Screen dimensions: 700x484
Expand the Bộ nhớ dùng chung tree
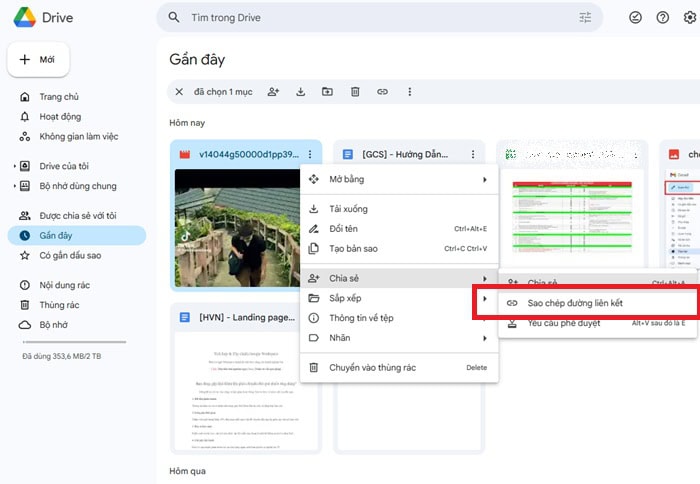[14, 186]
